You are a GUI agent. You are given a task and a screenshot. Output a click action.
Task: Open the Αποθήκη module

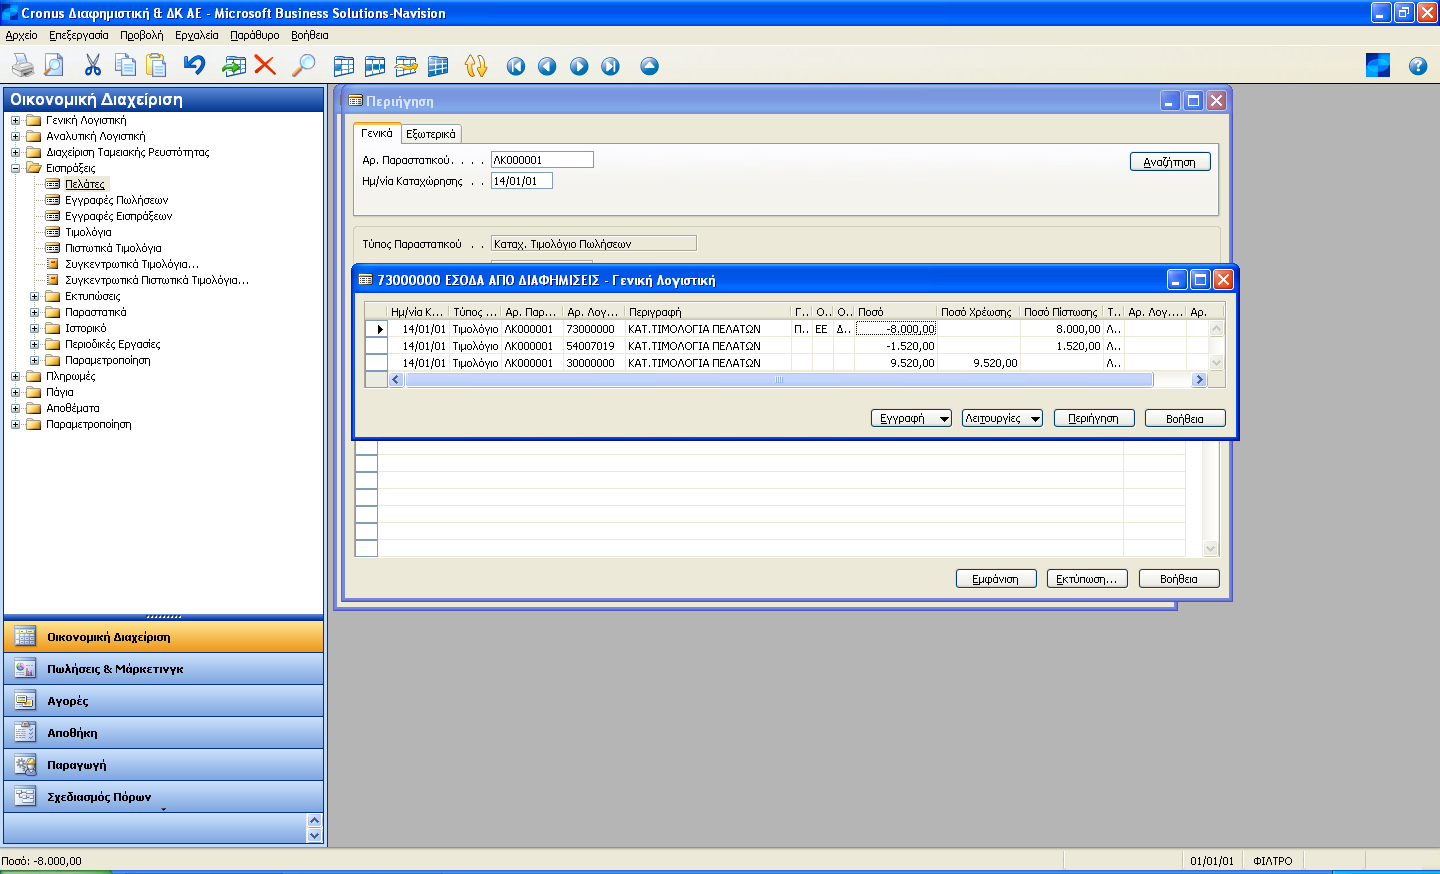164,733
